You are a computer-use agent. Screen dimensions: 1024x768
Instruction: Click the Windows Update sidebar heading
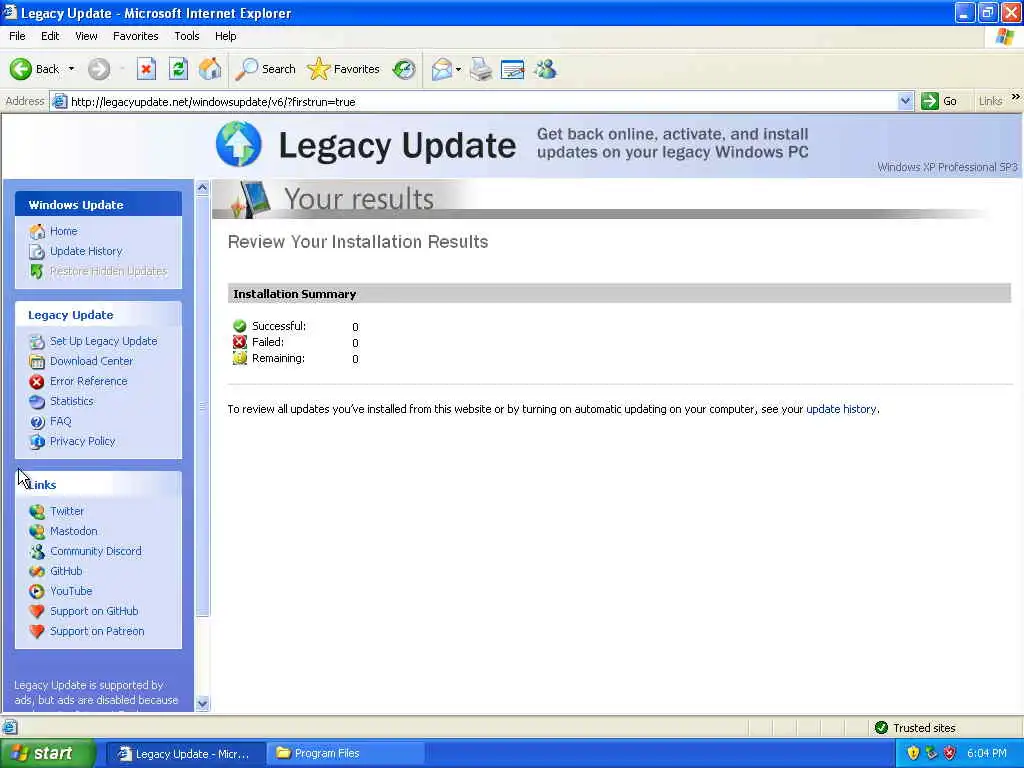pyautogui.click(x=76, y=205)
